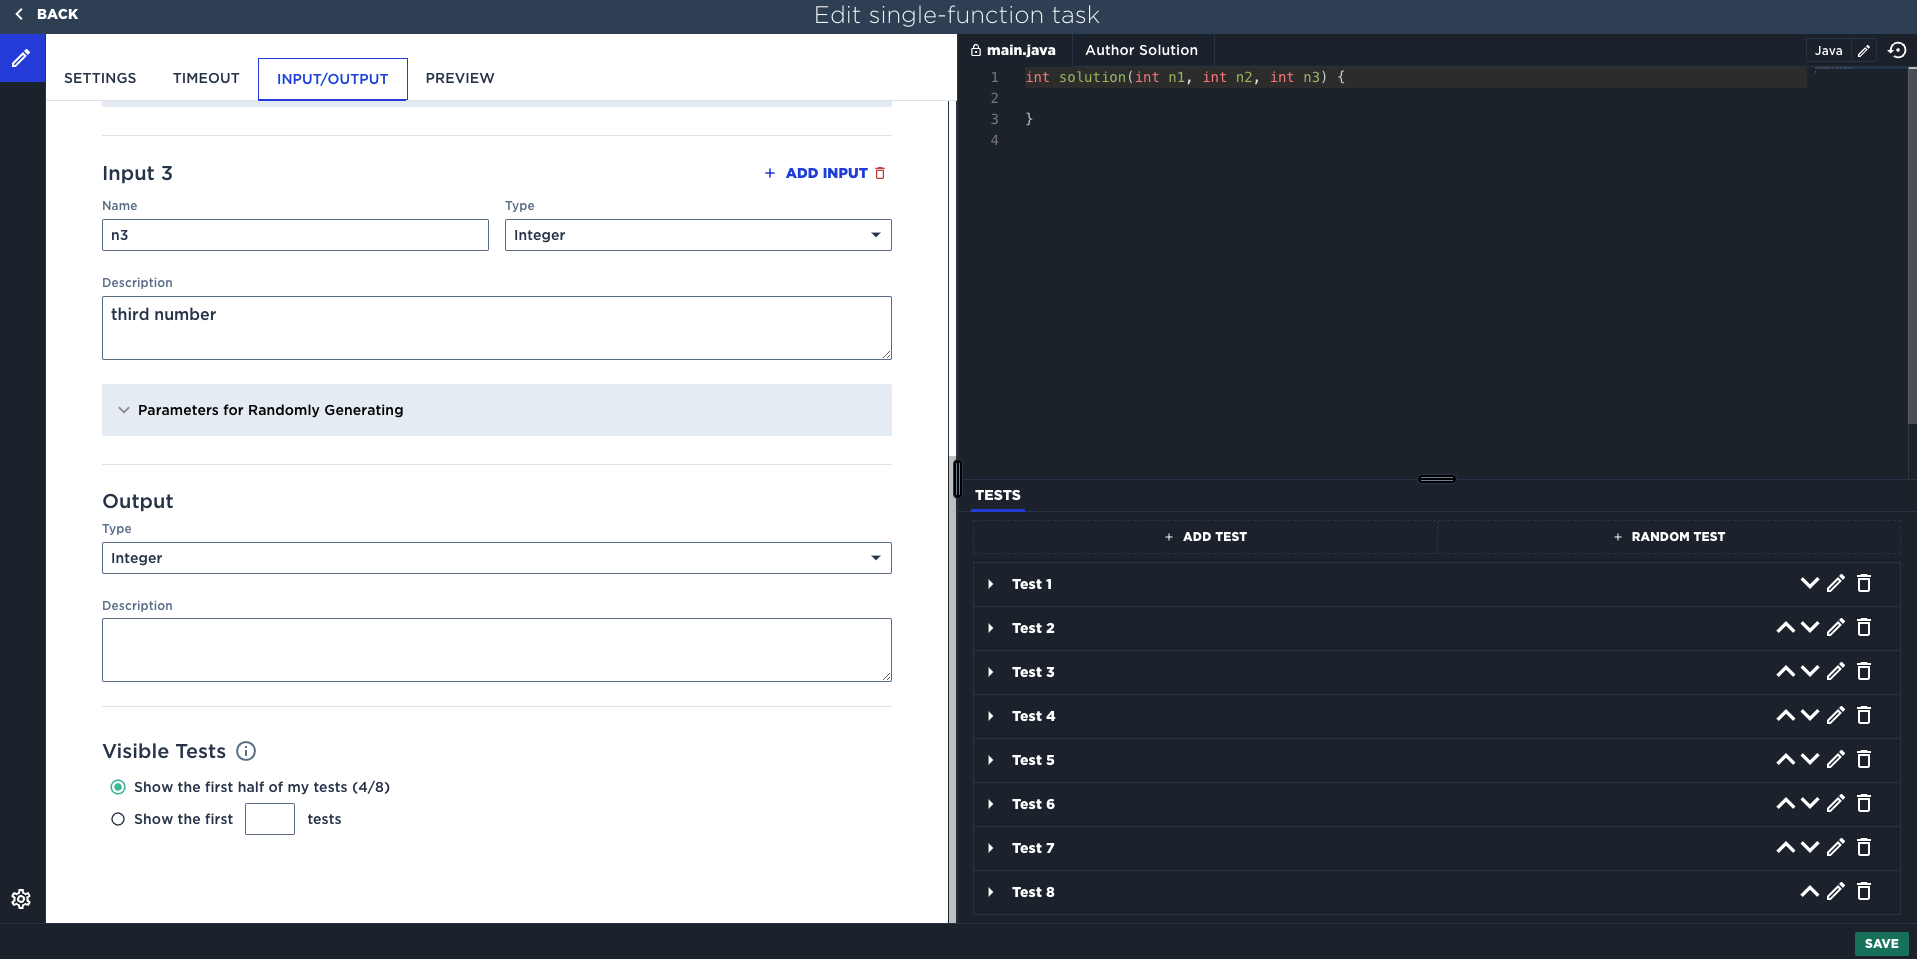Move Test 3 up with arrow icon
This screenshot has height=959, width=1917.
pos(1785,672)
